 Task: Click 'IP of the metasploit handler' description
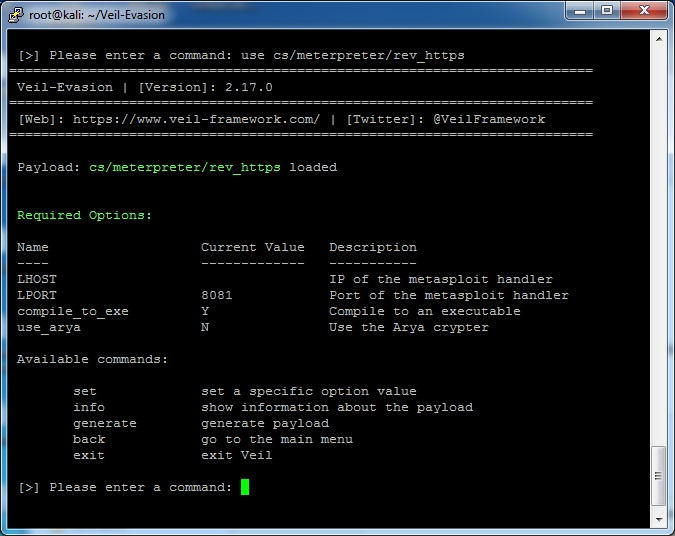(x=441, y=279)
